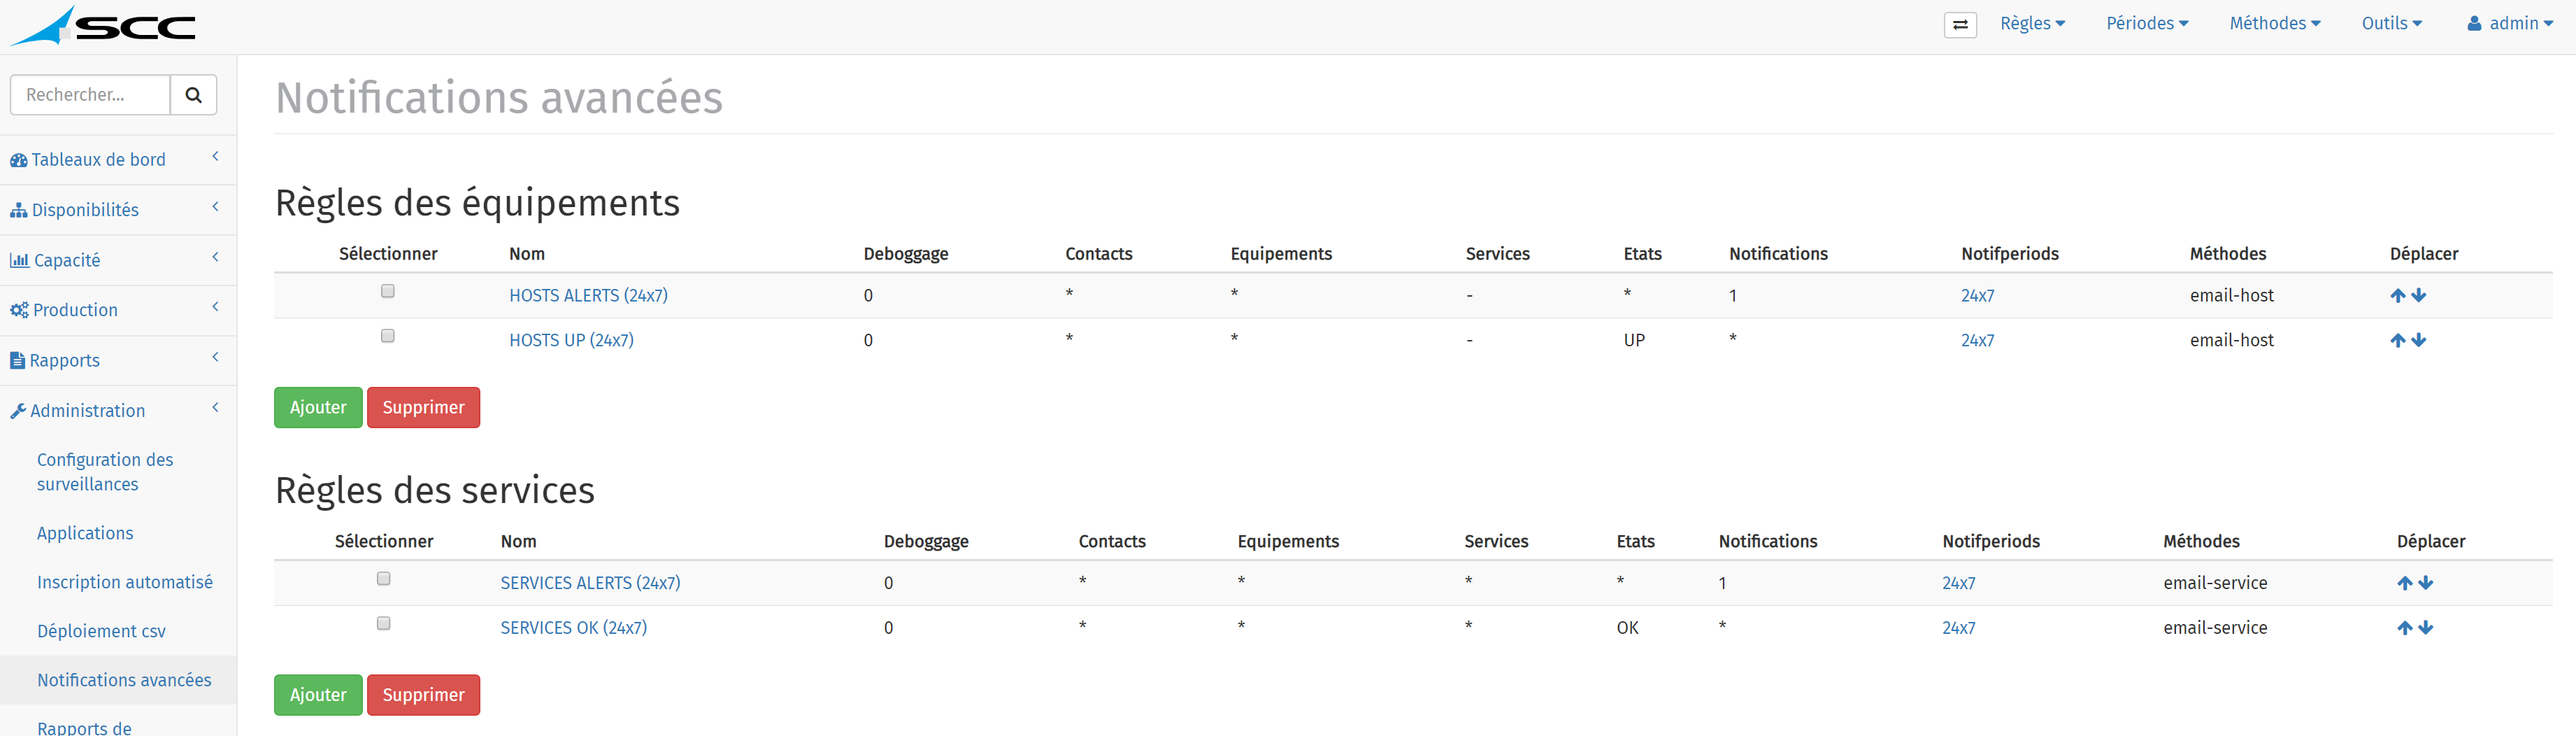
Task: Focus the Rechercher search field
Action: [x=90, y=95]
